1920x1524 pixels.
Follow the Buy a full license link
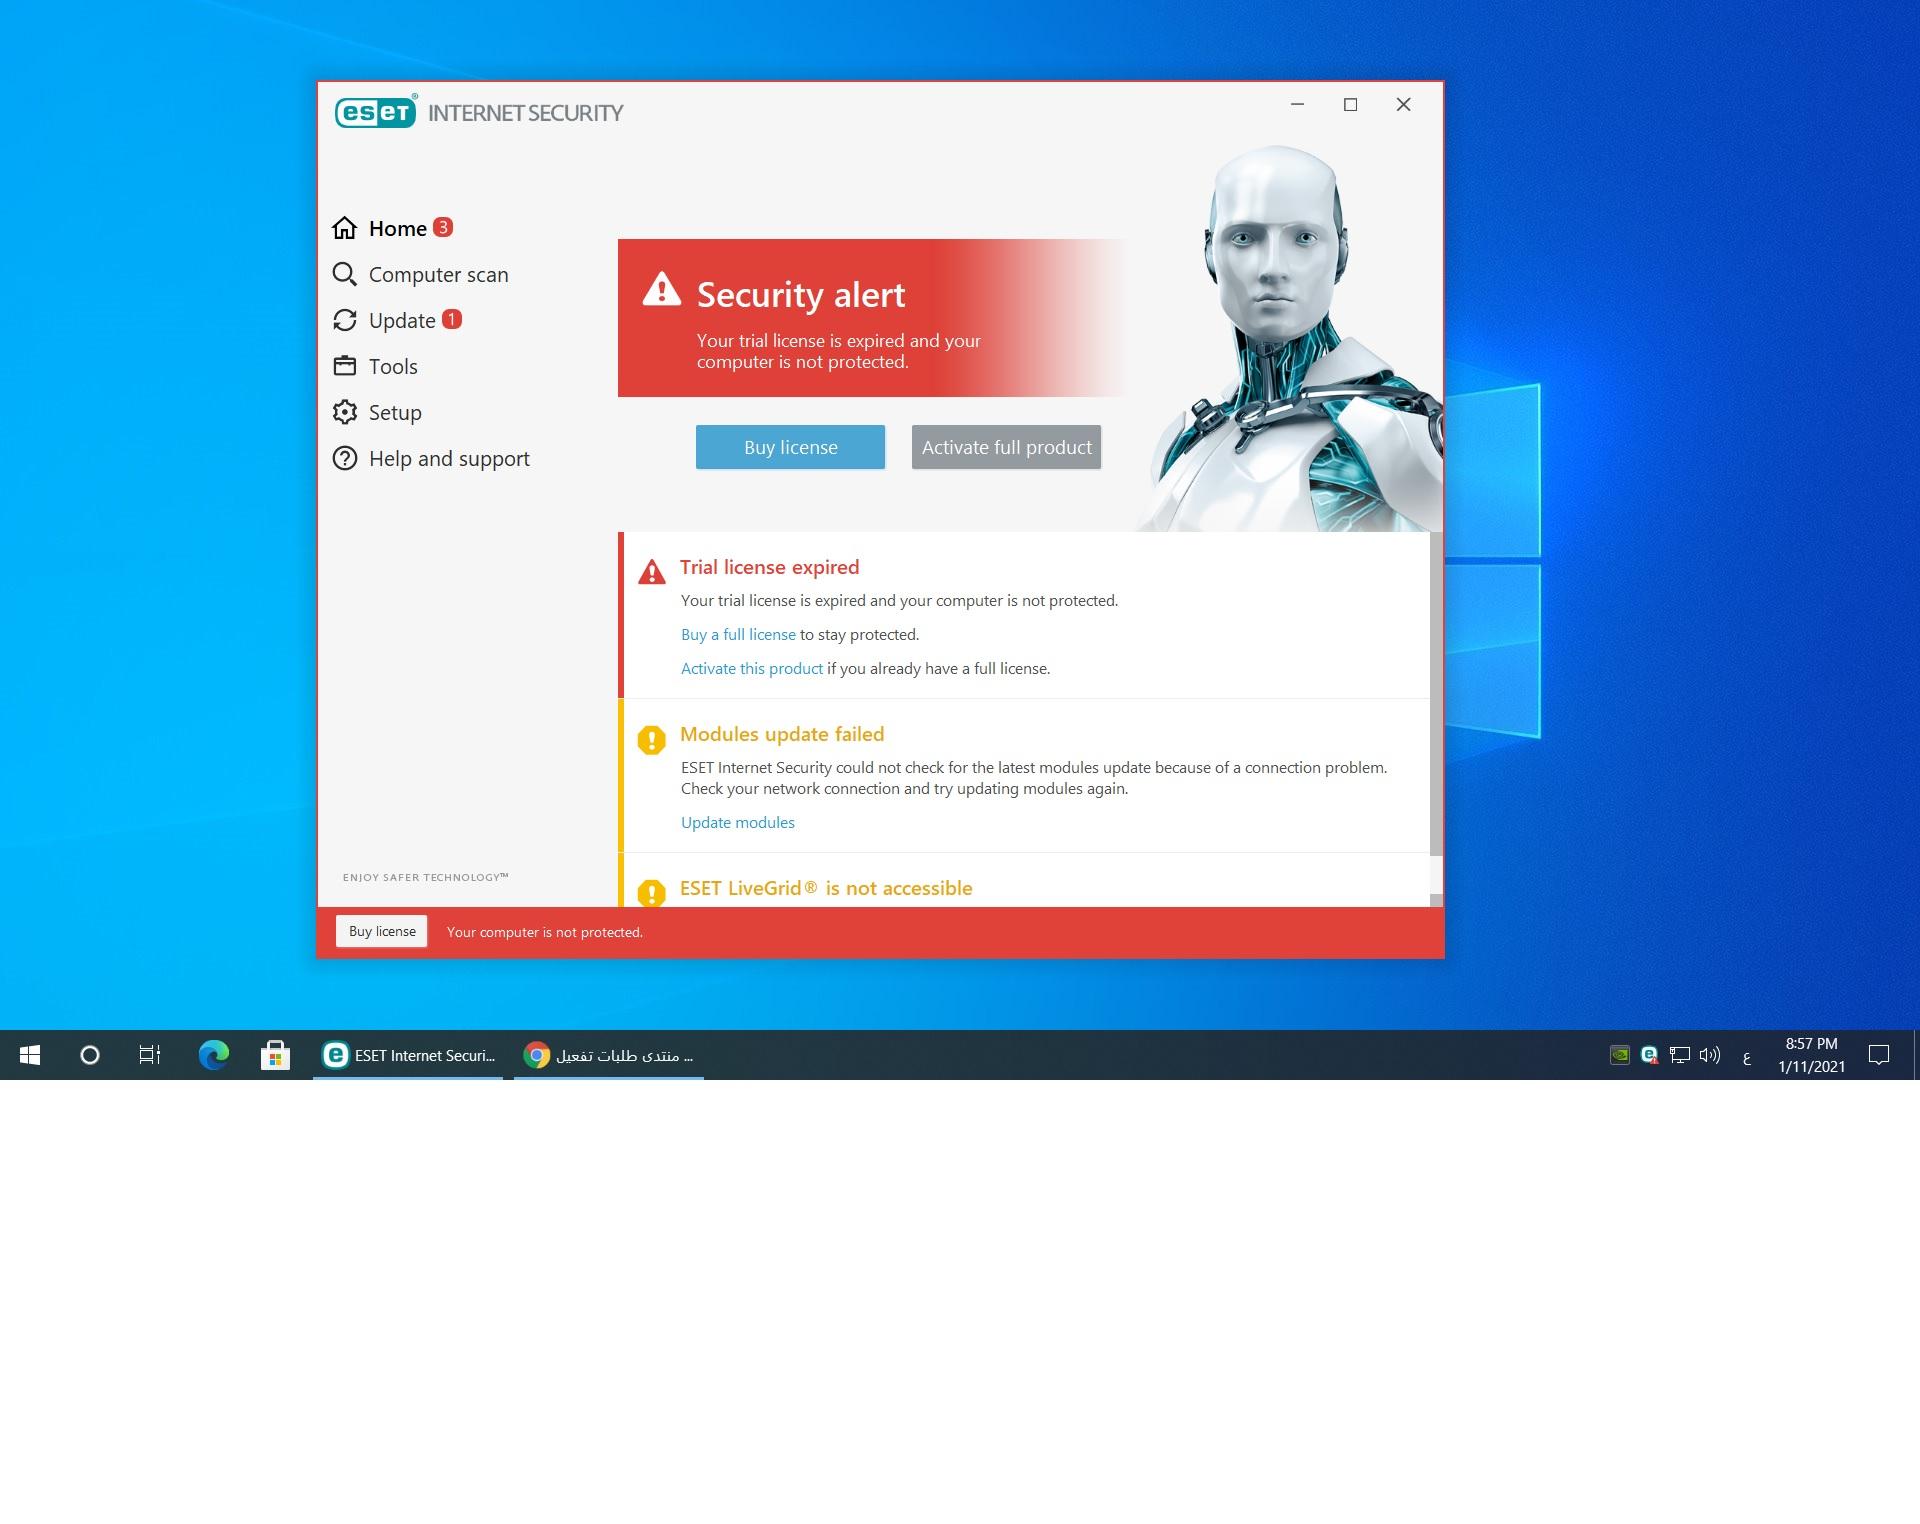[738, 634]
